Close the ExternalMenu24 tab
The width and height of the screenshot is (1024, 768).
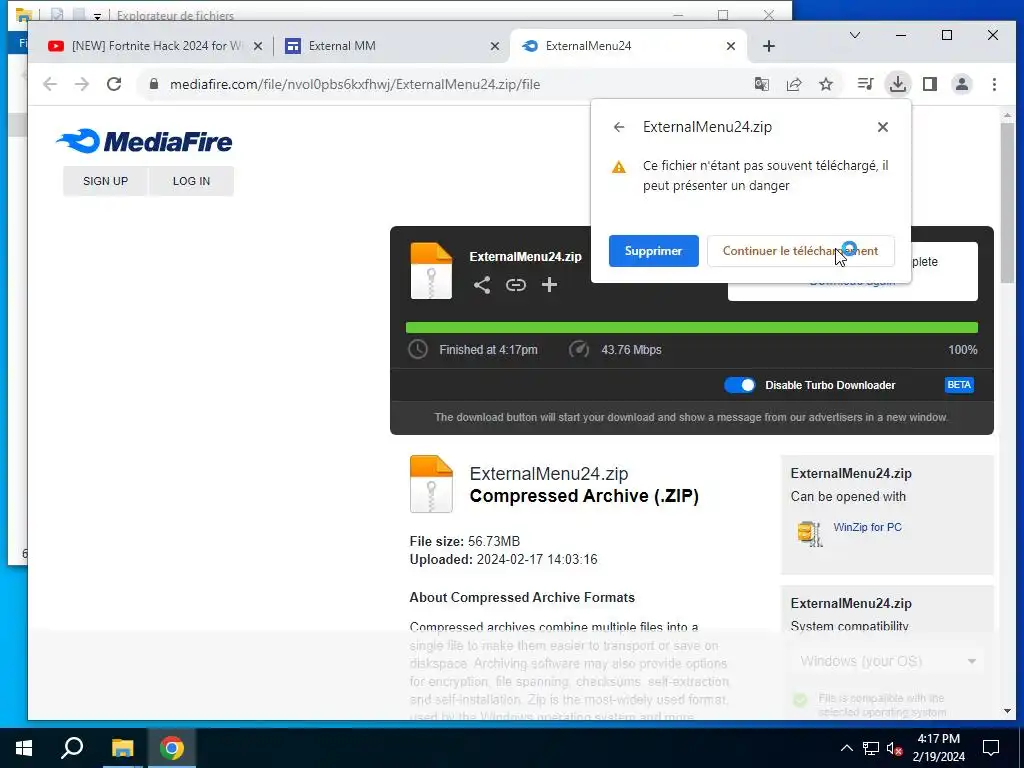coord(731,46)
